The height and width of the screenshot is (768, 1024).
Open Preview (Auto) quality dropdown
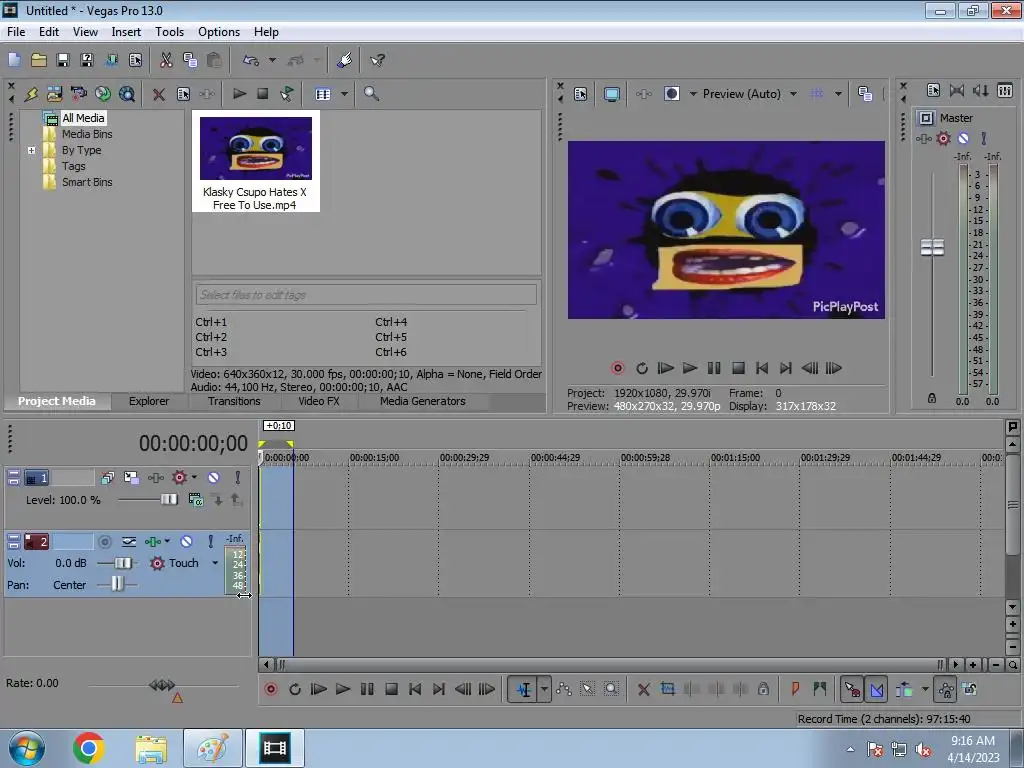pyautogui.click(x=793, y=94)
